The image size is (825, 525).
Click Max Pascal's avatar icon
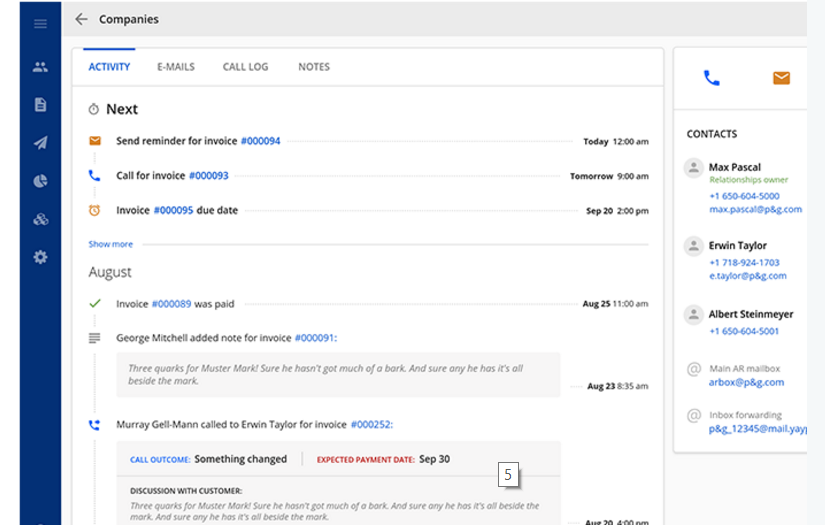tap(693, 168)
